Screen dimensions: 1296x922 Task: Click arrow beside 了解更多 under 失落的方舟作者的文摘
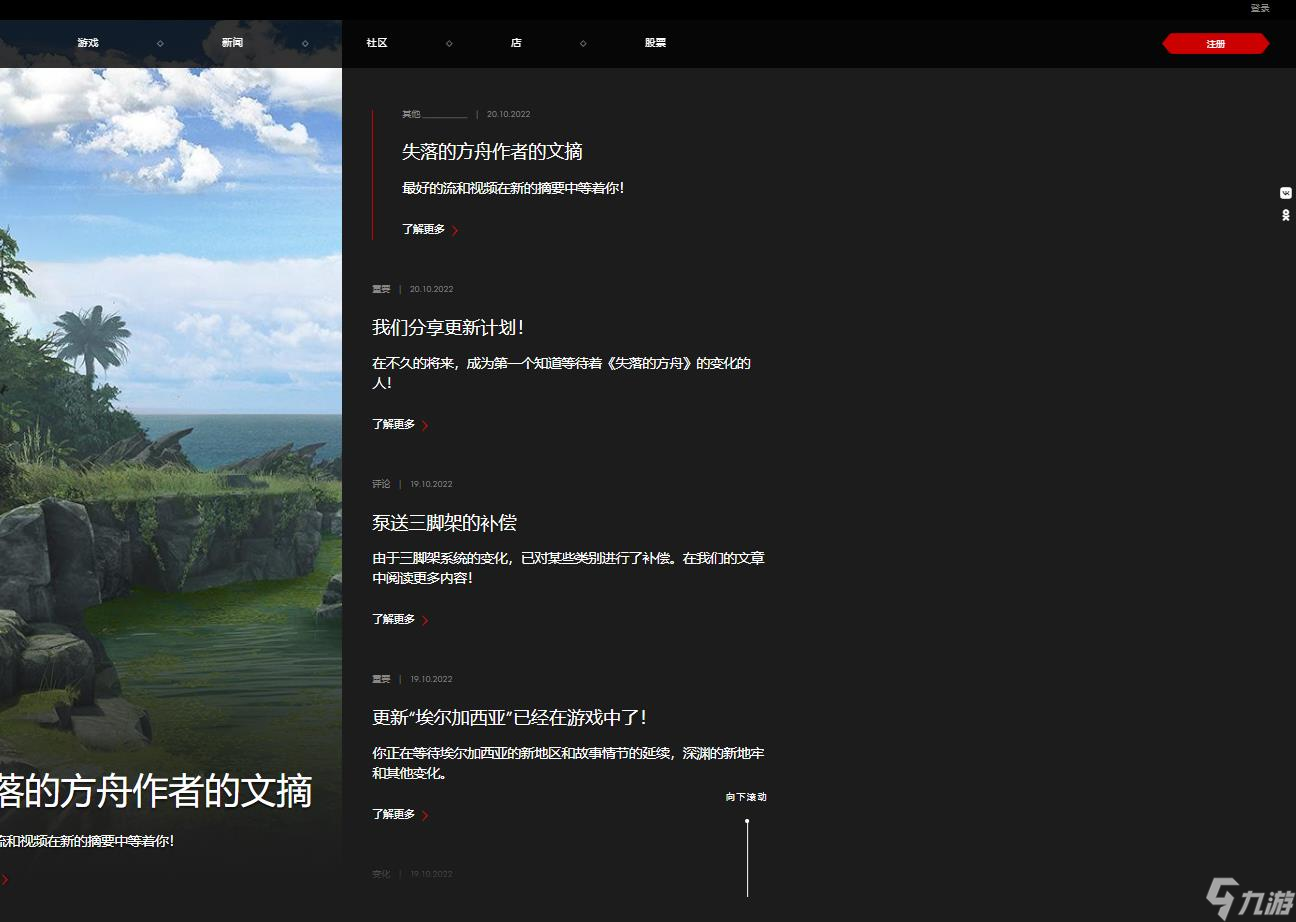point(455,230)
